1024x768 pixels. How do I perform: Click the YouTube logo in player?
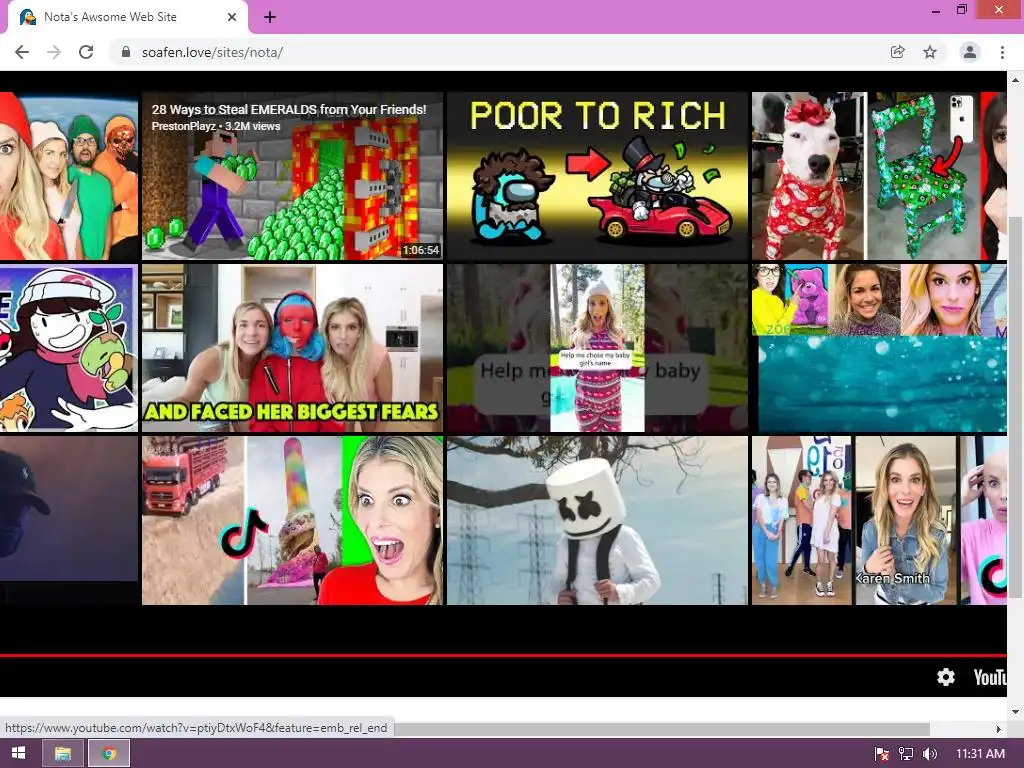point(990,677)
